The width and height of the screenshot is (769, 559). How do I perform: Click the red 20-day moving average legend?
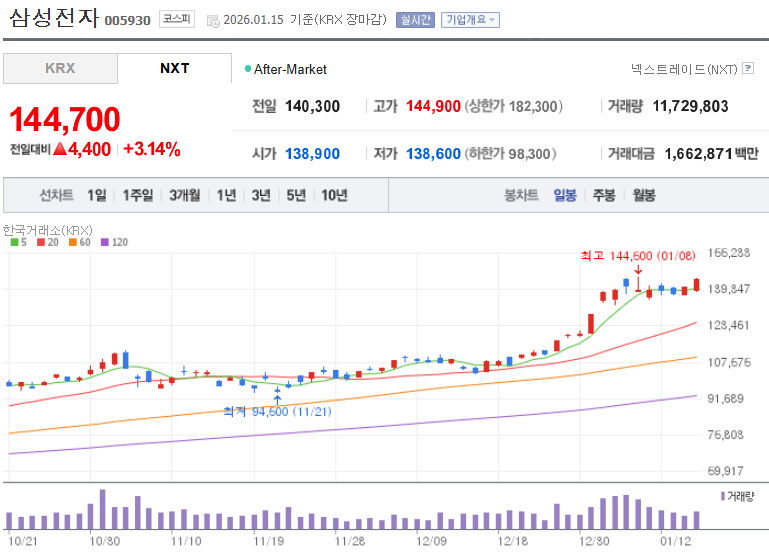[48, 242]
